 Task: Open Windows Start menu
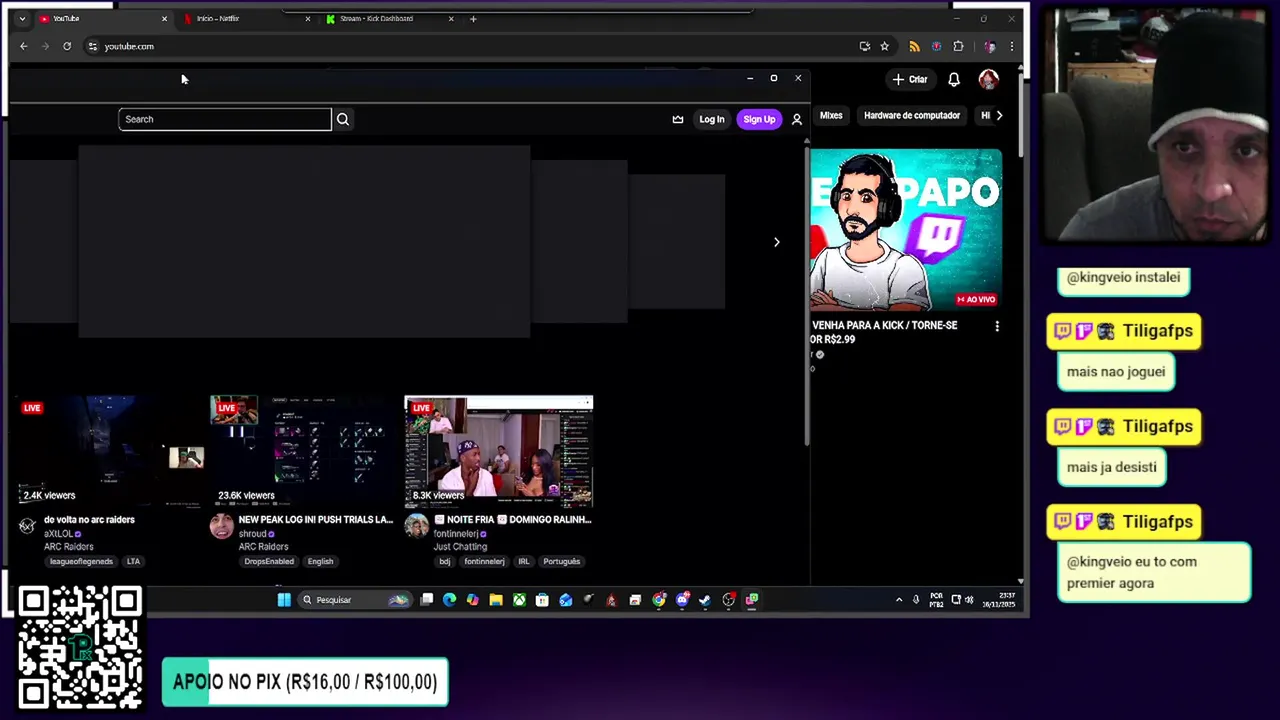[x=284, y=600]
